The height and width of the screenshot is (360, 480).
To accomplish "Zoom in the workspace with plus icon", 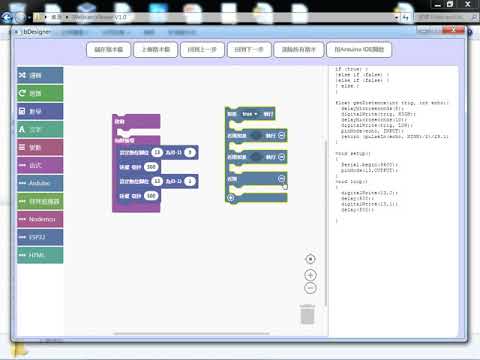I will click(310, 275).
